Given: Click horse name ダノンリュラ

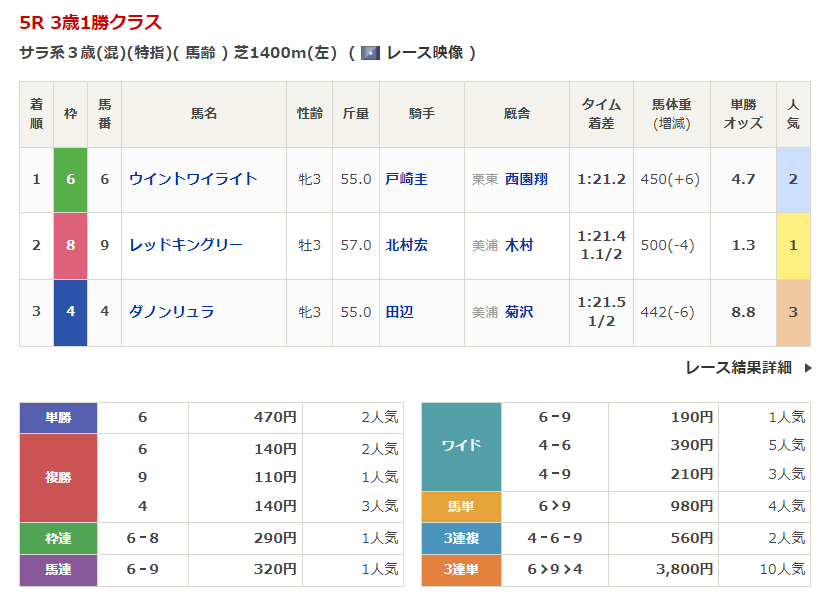Looking at the screenshot, I should tap(172, 312).
